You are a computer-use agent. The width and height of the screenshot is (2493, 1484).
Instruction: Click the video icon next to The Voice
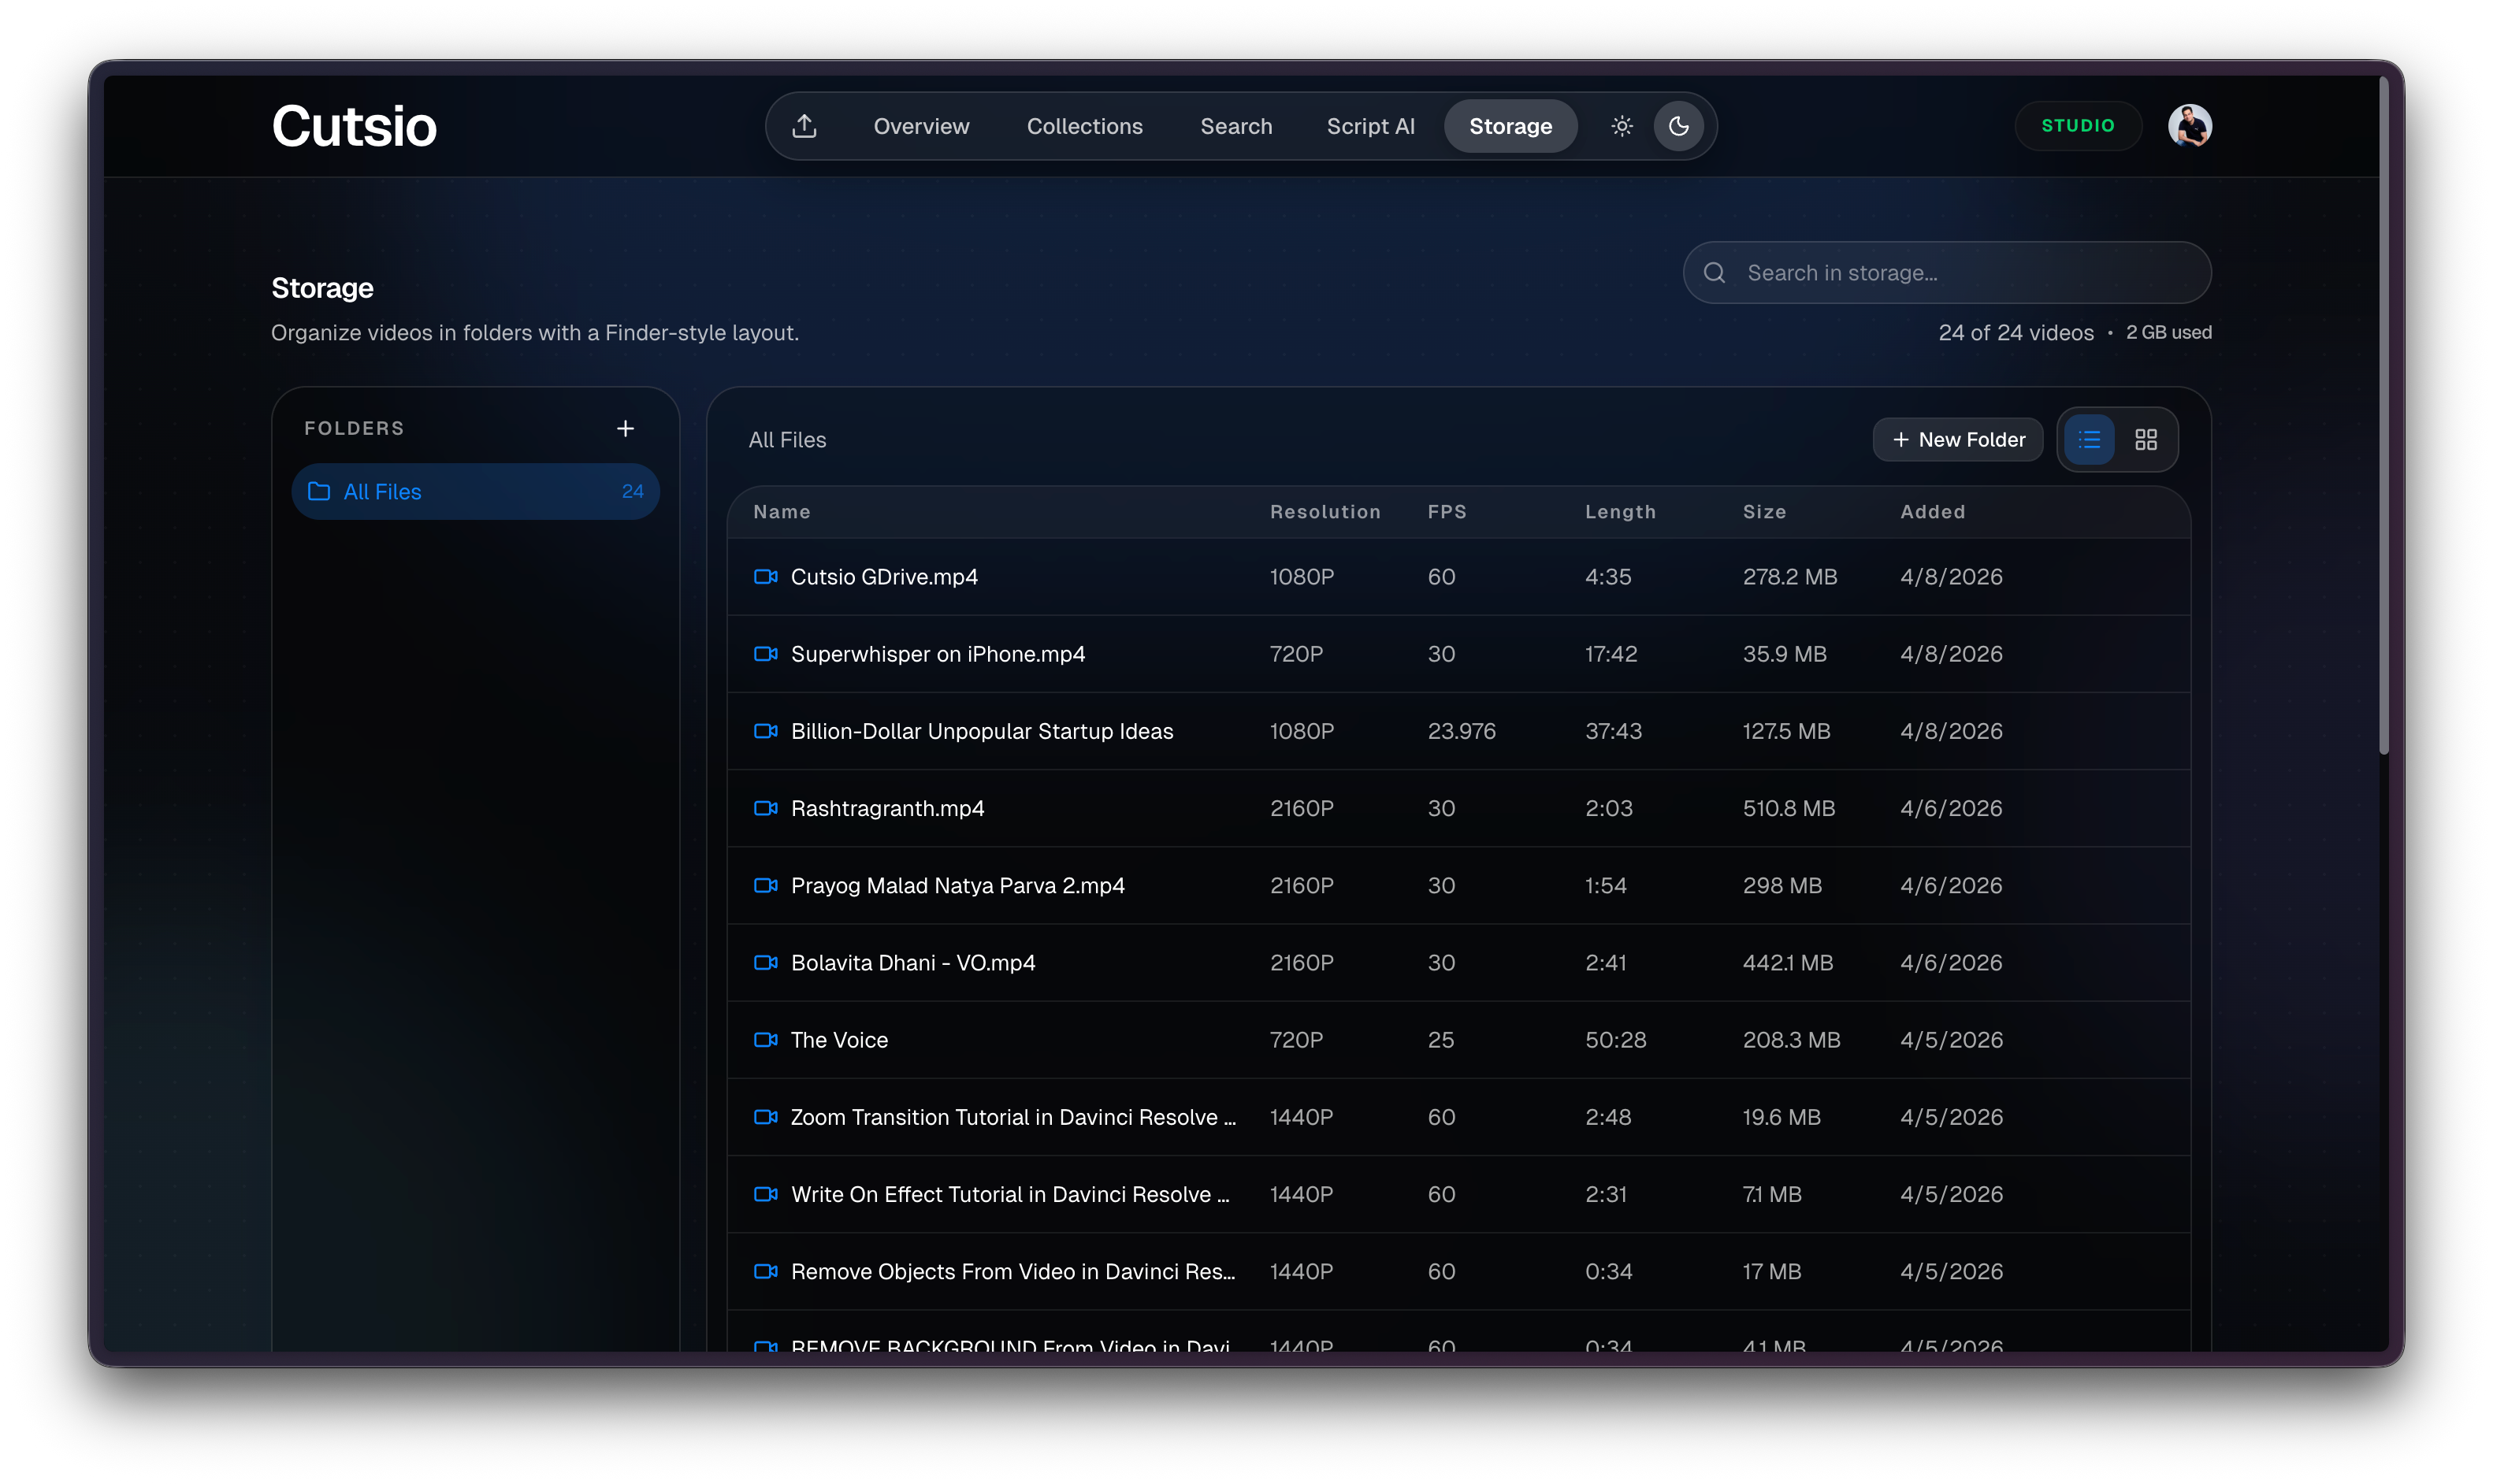point(765,1040)
